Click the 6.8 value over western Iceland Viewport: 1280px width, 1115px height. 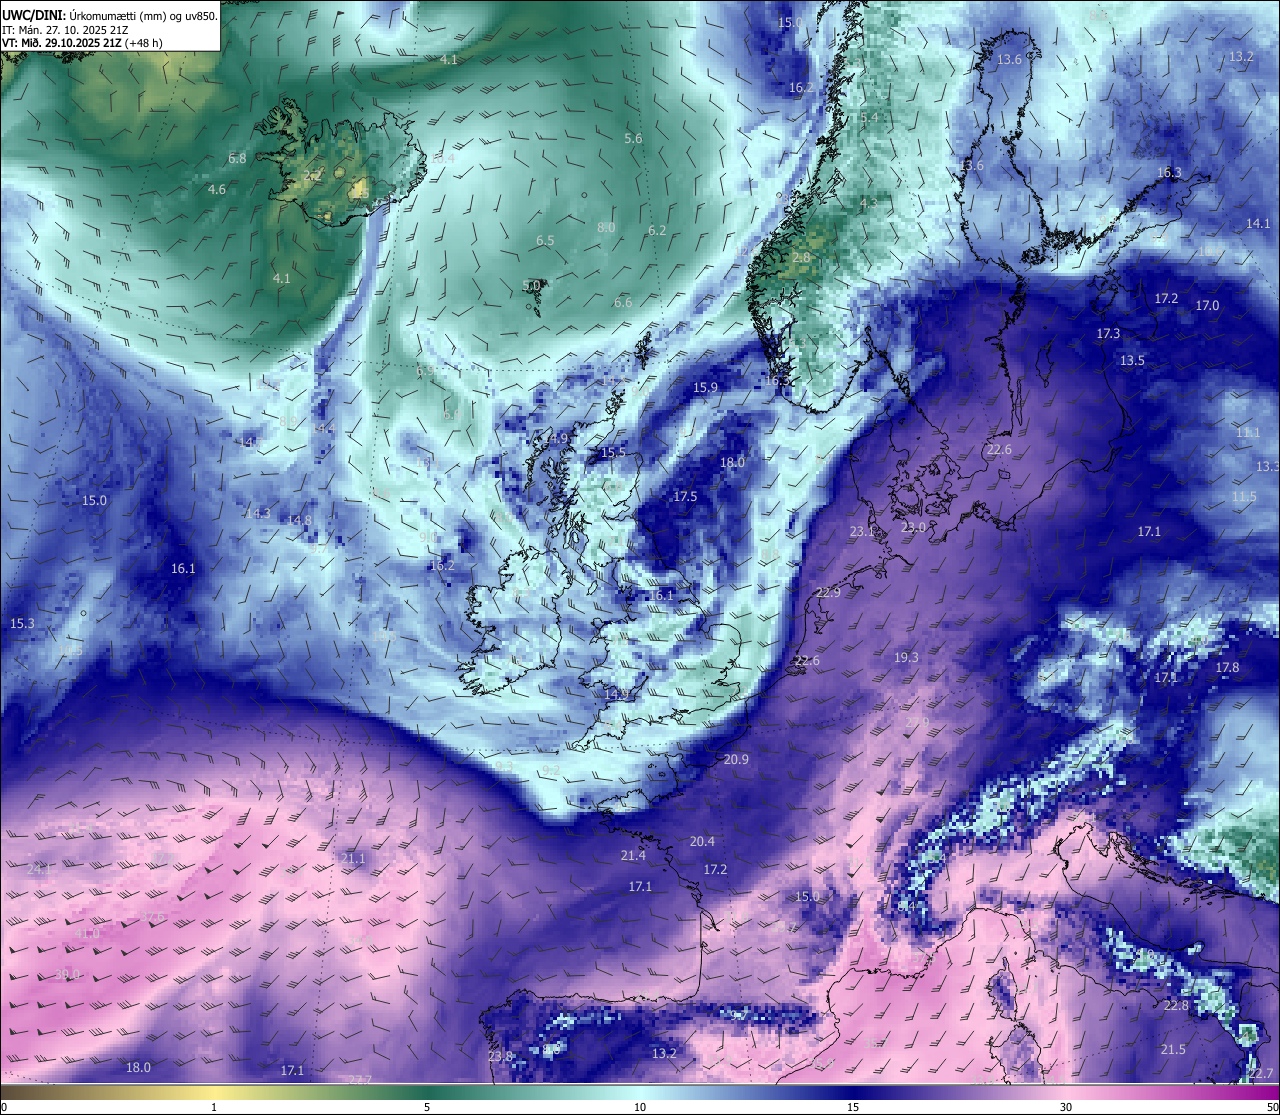pos(237,158)
